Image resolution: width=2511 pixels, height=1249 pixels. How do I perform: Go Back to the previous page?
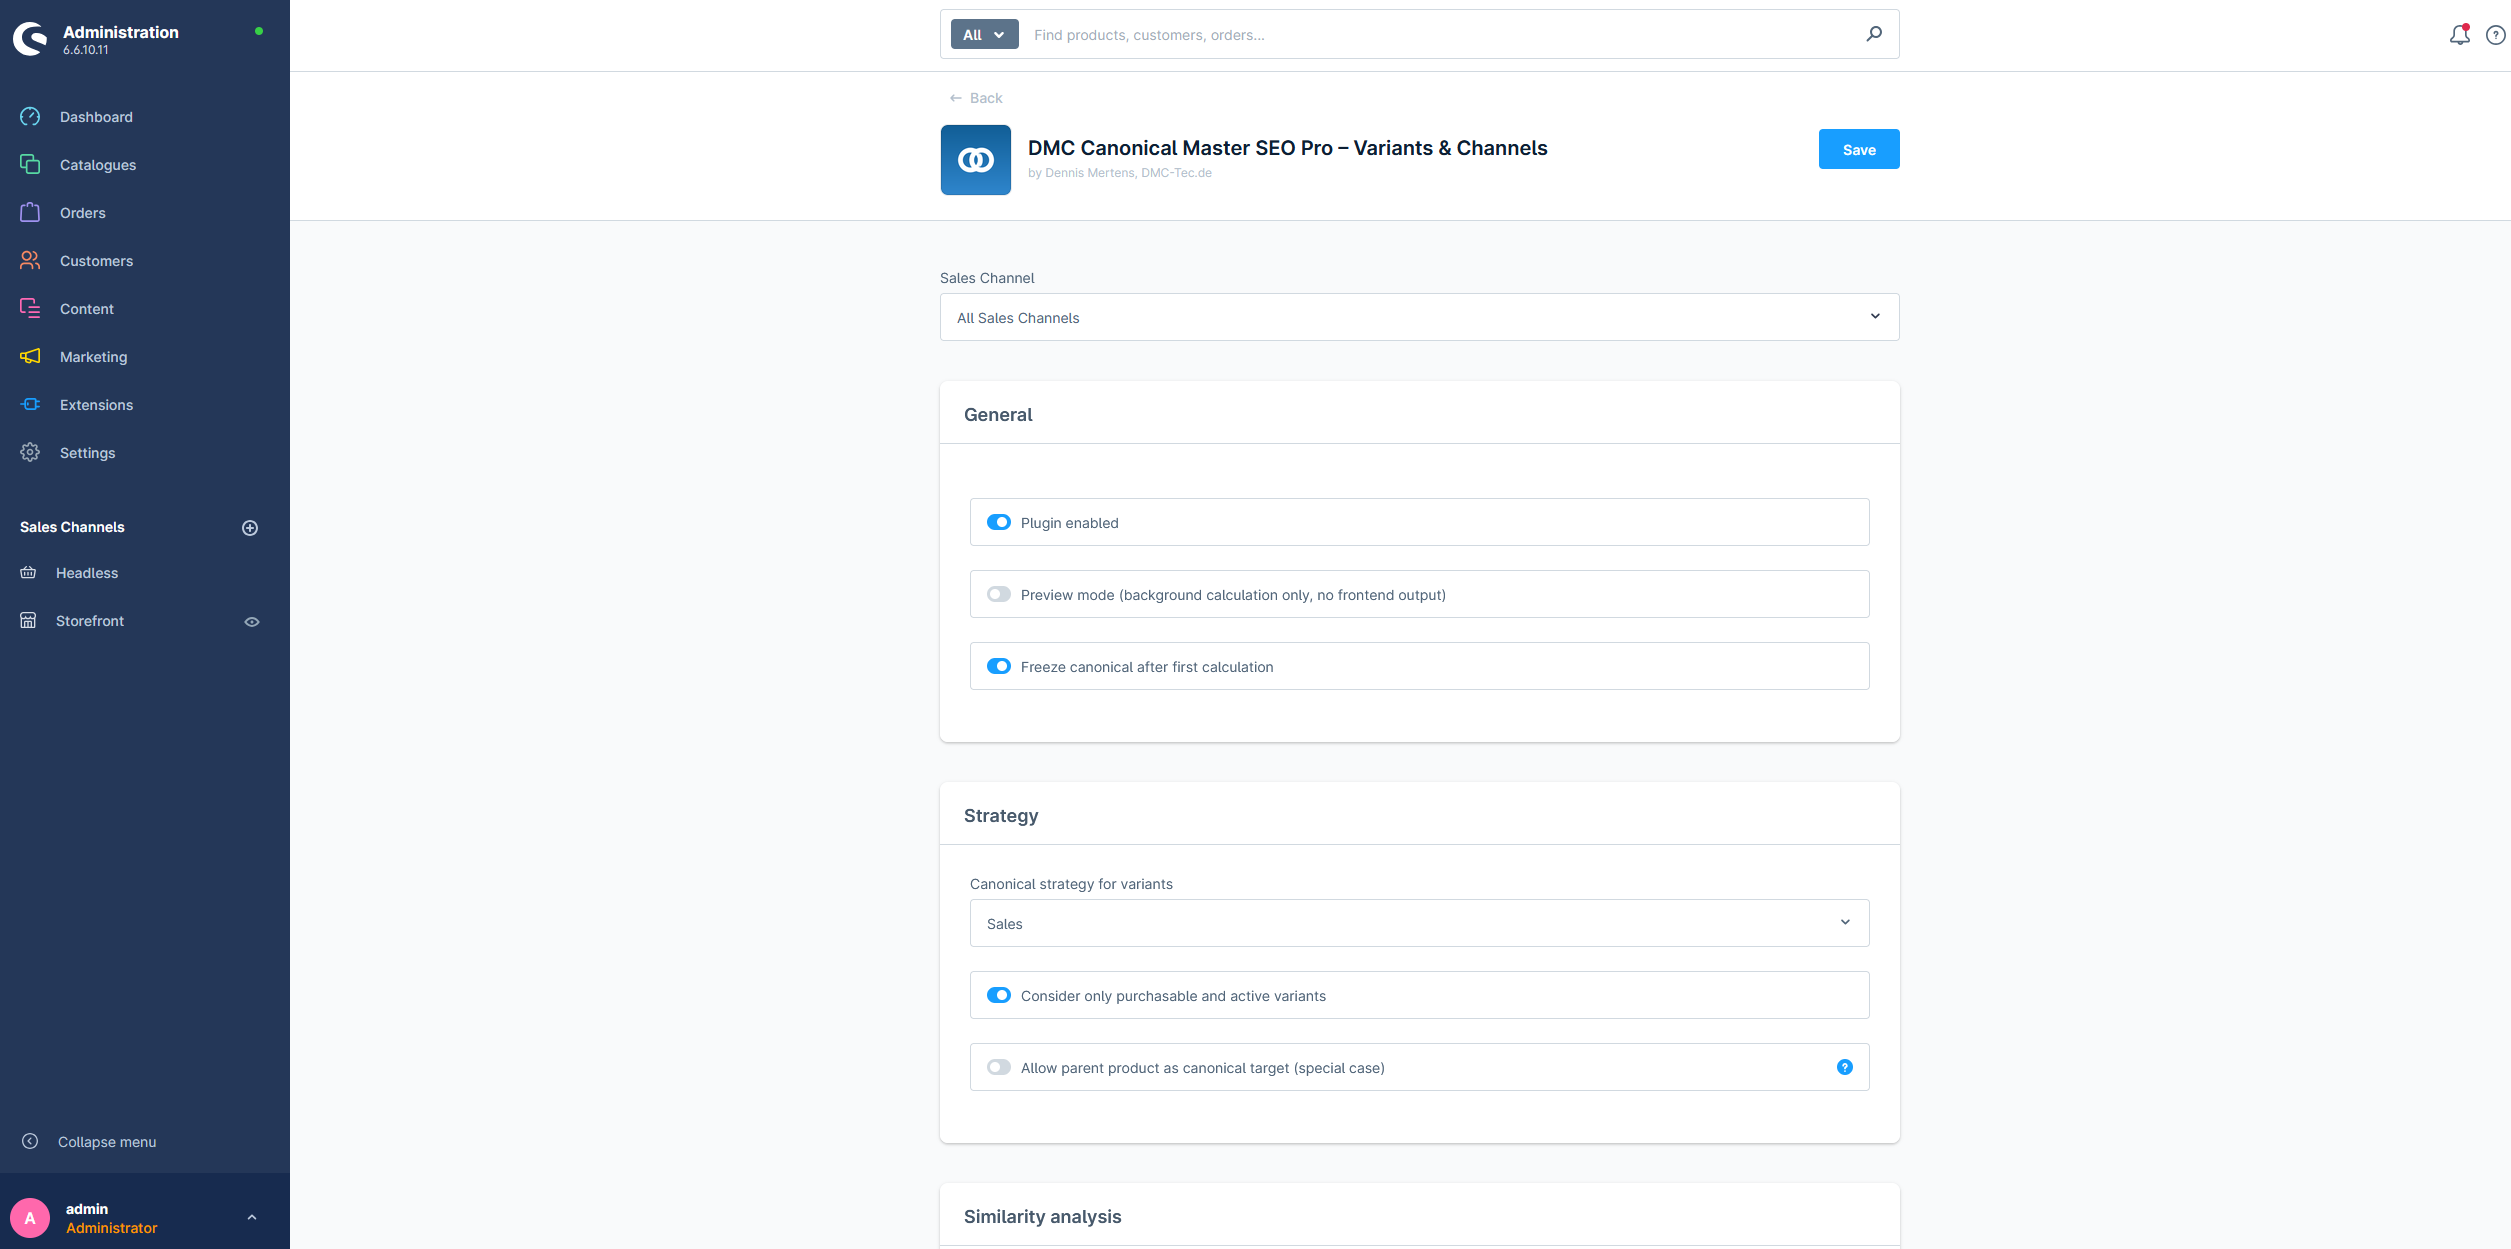pyautogui.click(x=976, y=98)
